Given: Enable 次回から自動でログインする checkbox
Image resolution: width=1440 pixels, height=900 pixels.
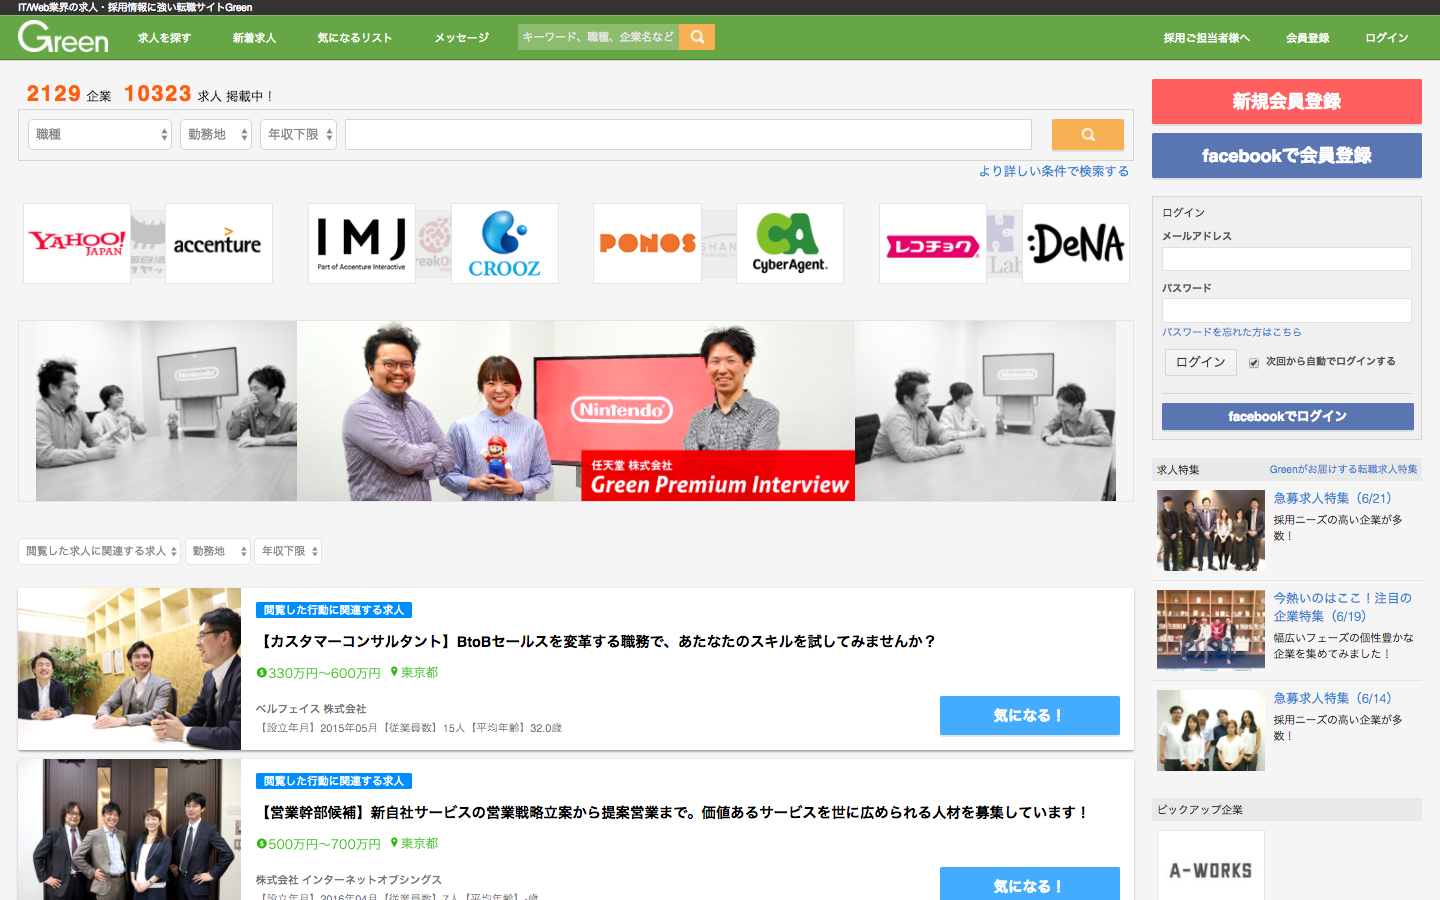Looking at the screenshot, I should 1253,362.
